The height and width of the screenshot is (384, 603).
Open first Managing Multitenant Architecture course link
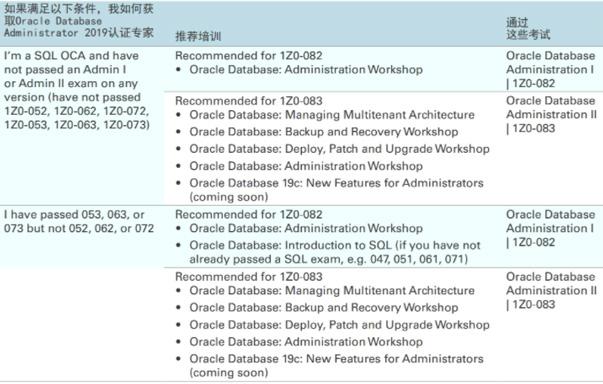332,115
